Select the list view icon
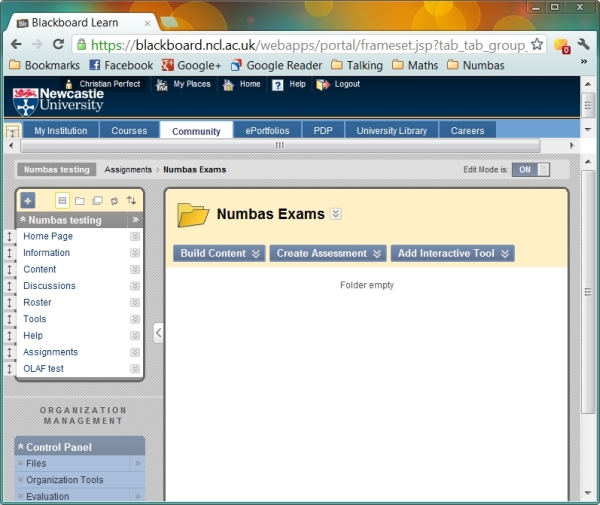Image resolution: width=600 pixels, height=505 pixels. [62, 200]
